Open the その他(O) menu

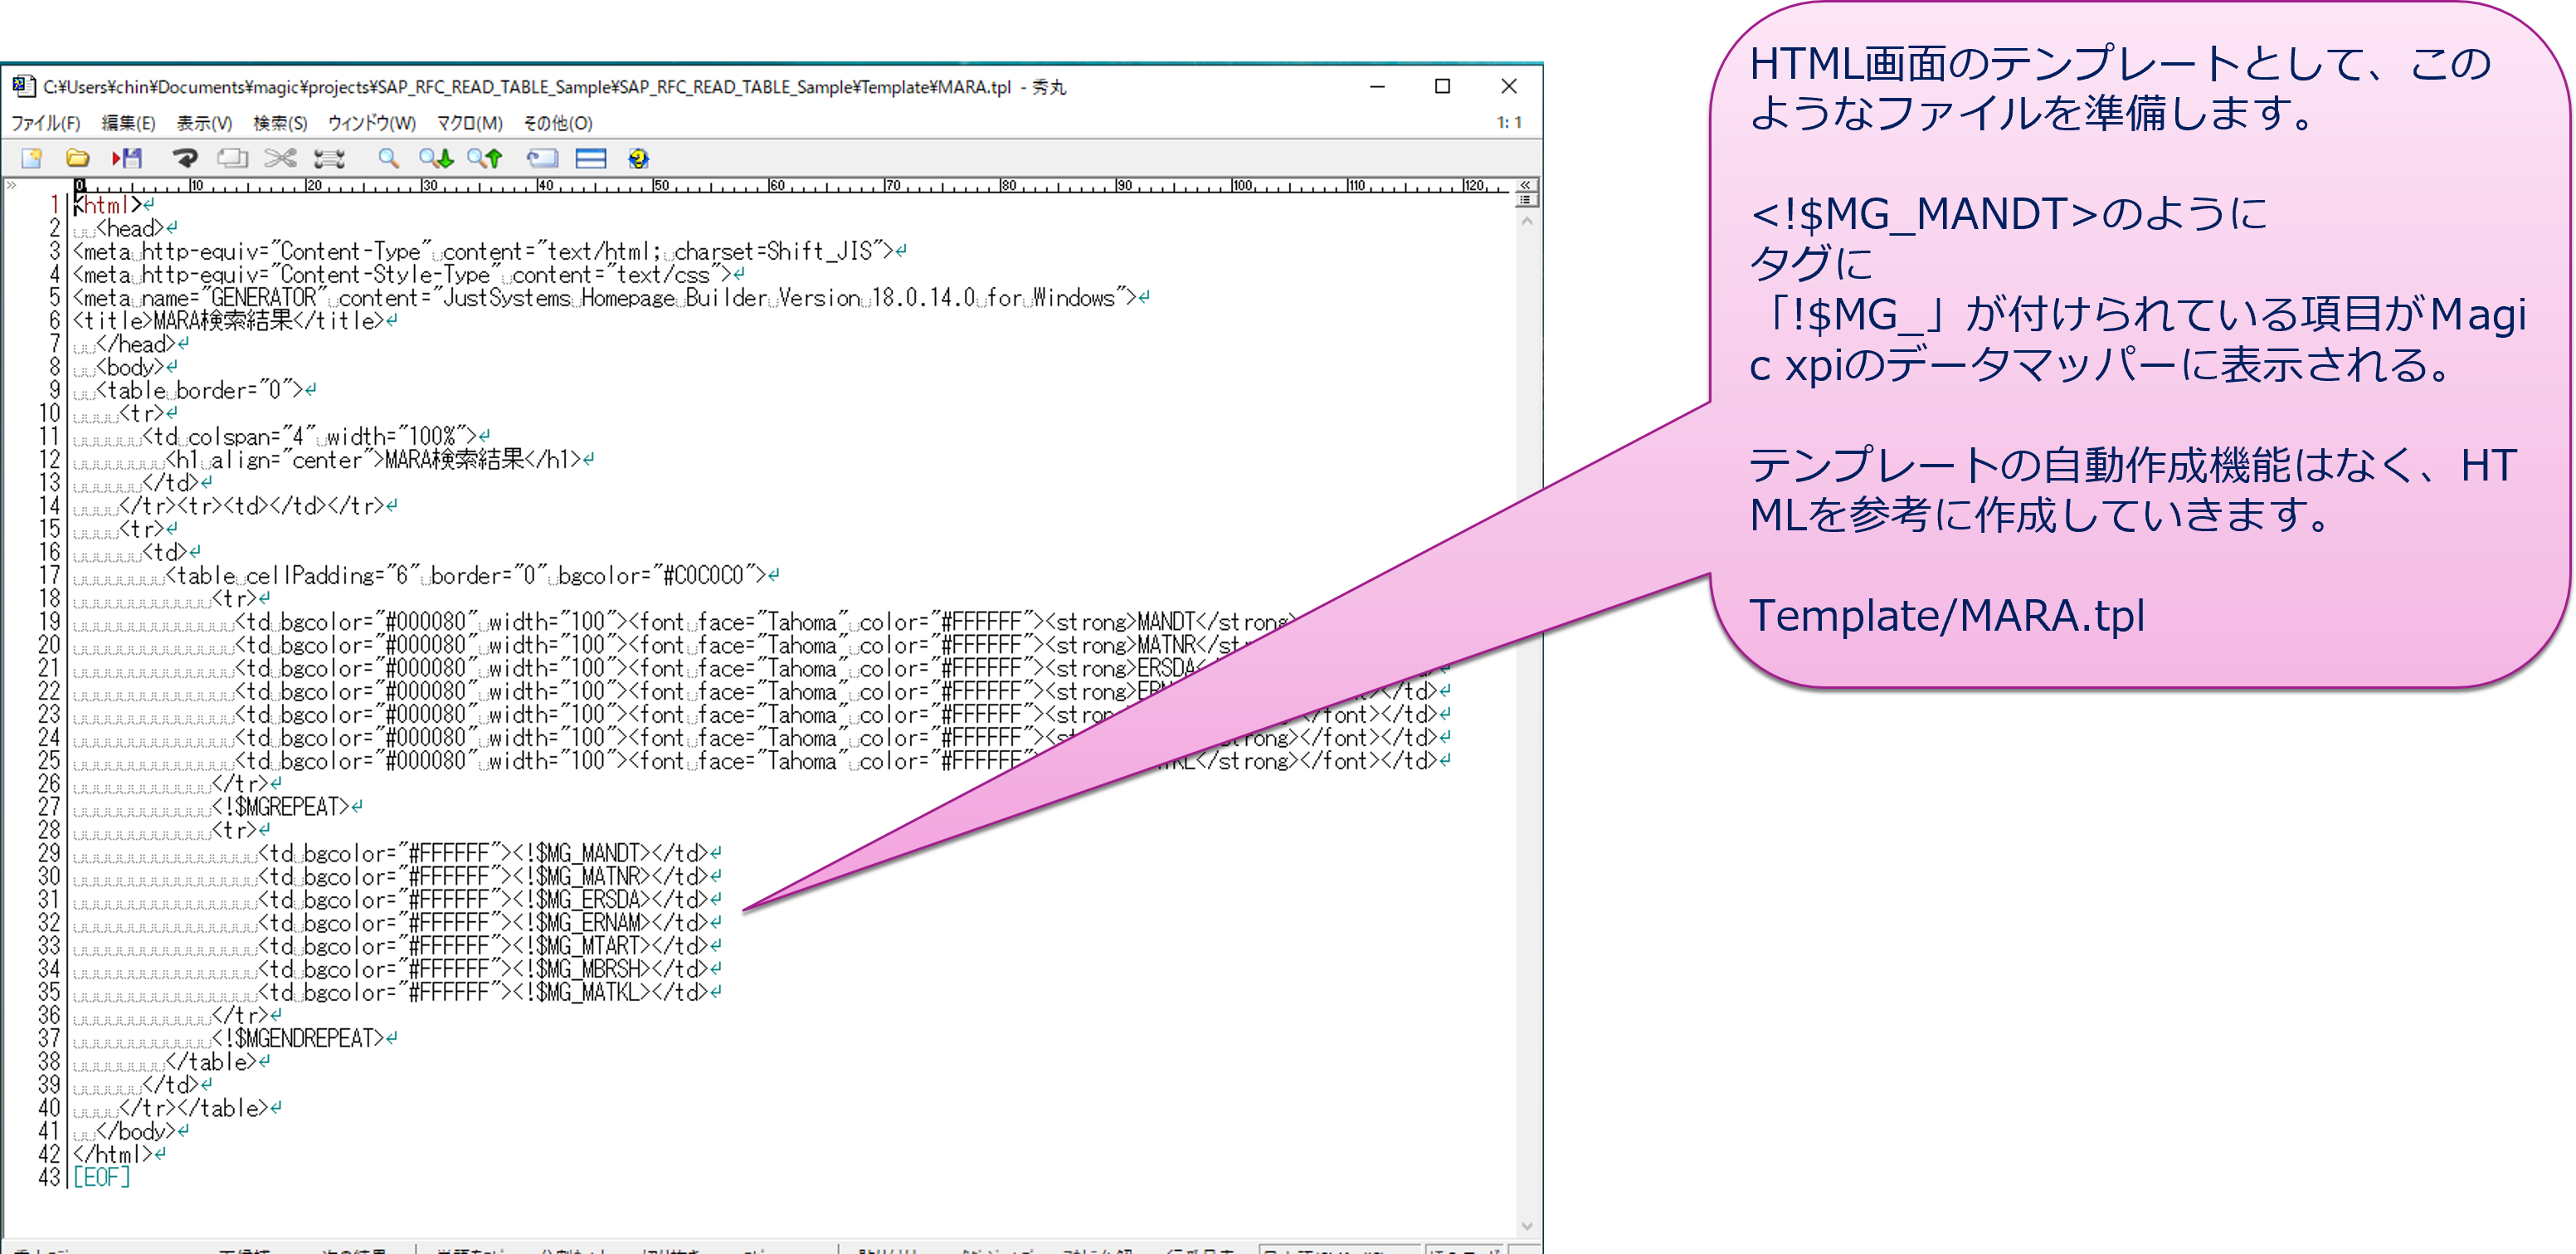click(558, 123)
